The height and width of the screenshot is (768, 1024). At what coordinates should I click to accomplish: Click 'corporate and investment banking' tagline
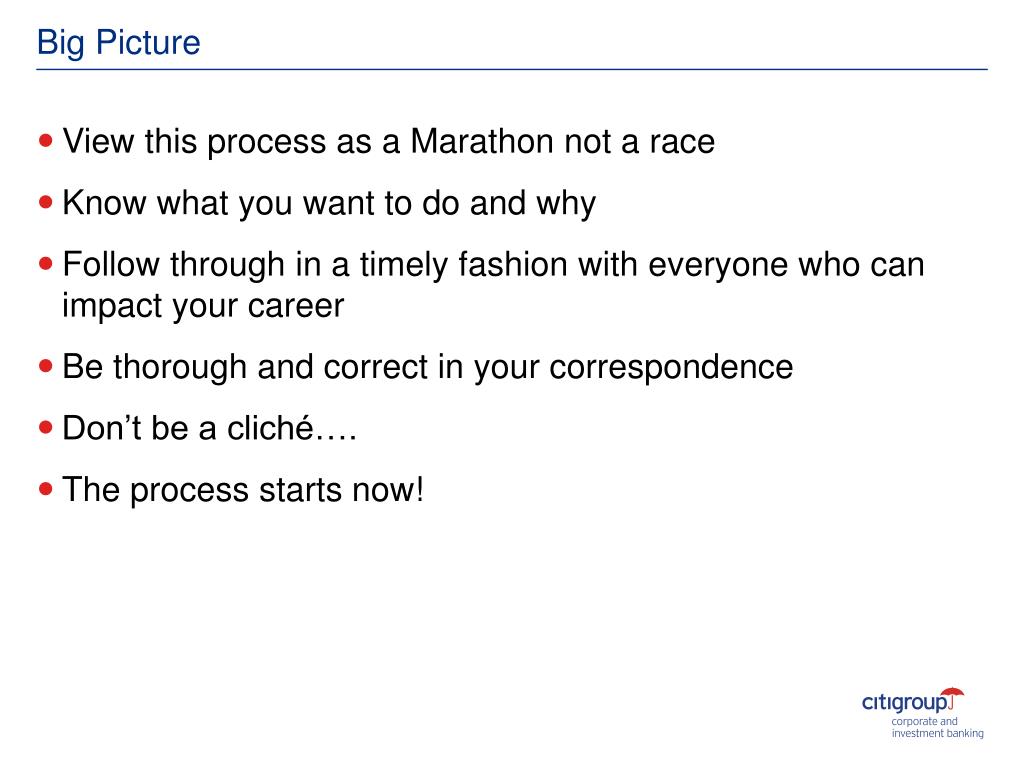click(x=937, y=728)
